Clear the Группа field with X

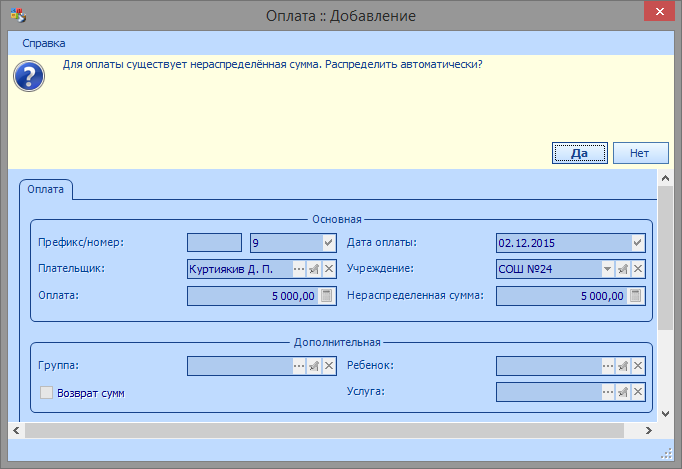[329, 366]
